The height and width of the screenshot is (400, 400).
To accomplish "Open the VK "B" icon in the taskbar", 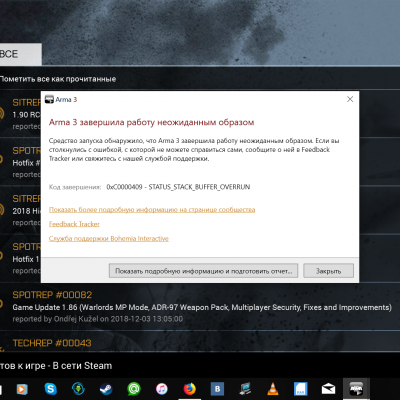I will point(217,389).
